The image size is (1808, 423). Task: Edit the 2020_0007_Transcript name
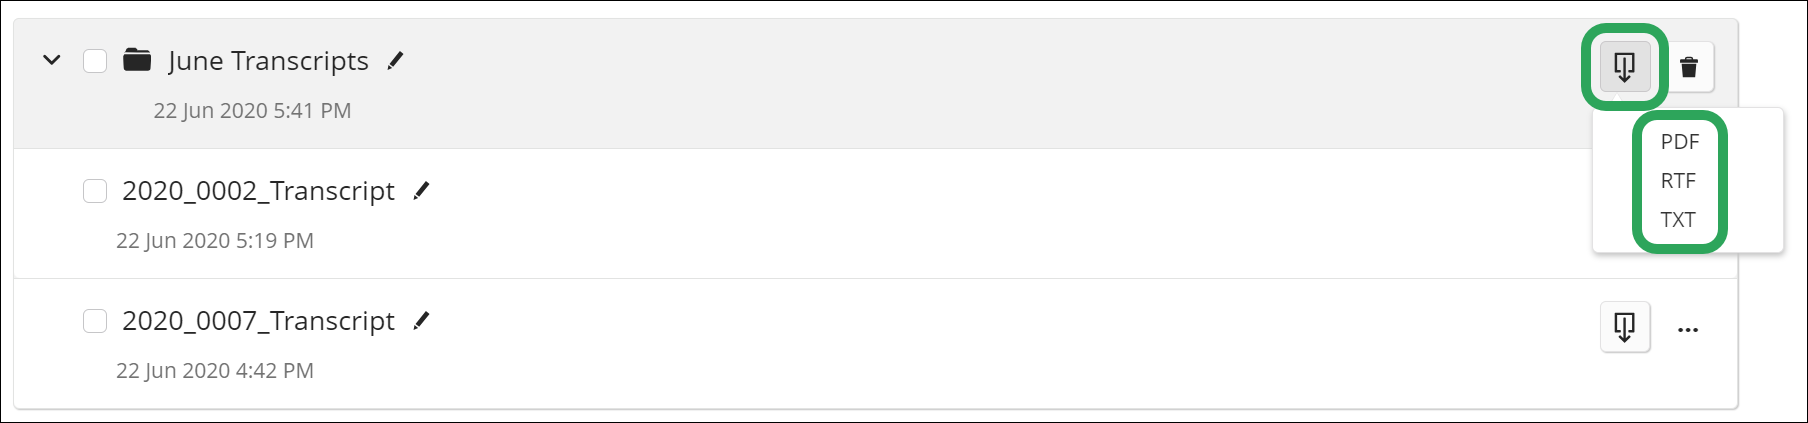tap(422, 320)
